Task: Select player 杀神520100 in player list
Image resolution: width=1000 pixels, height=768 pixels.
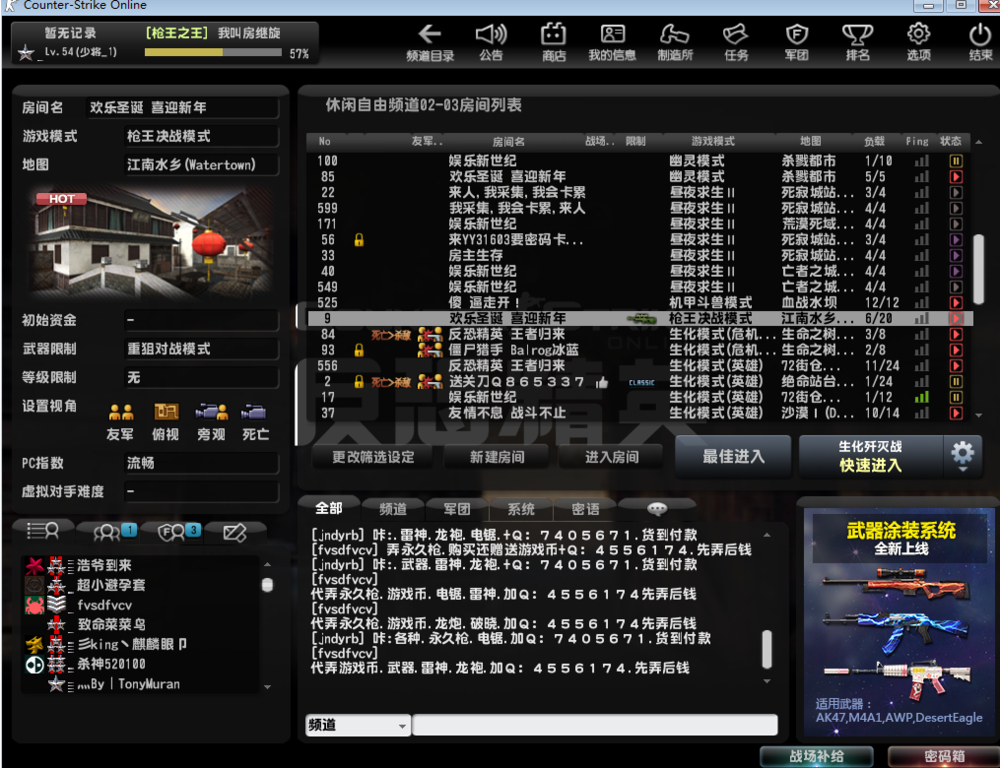Action: (141, 664)
